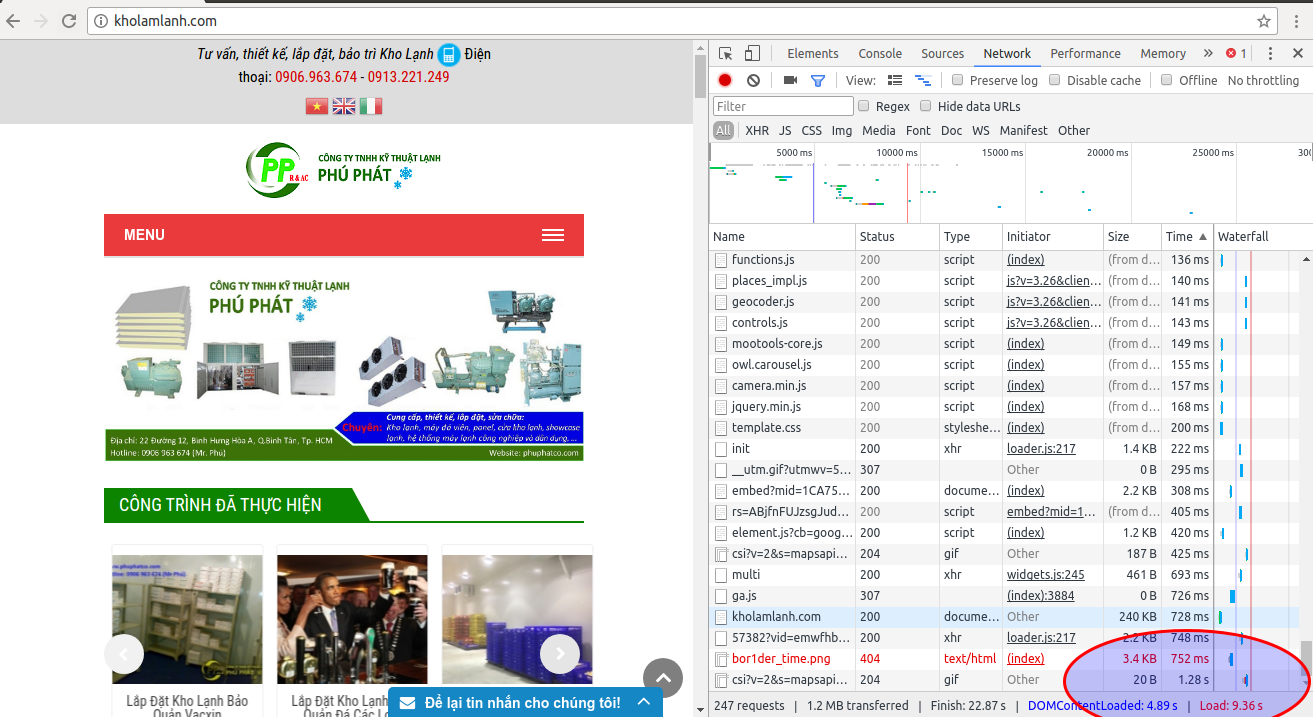Expand the chat widget 'Để lại tin nhắn' chevron
Image resolution: width=1313 pixels, height=717 pixels.
(643, 703)
